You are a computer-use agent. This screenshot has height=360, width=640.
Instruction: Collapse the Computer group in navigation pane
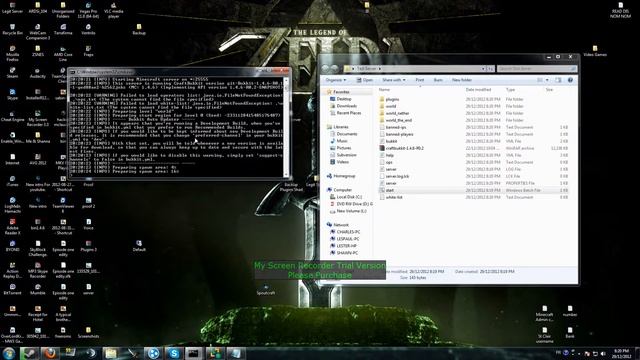329,190
